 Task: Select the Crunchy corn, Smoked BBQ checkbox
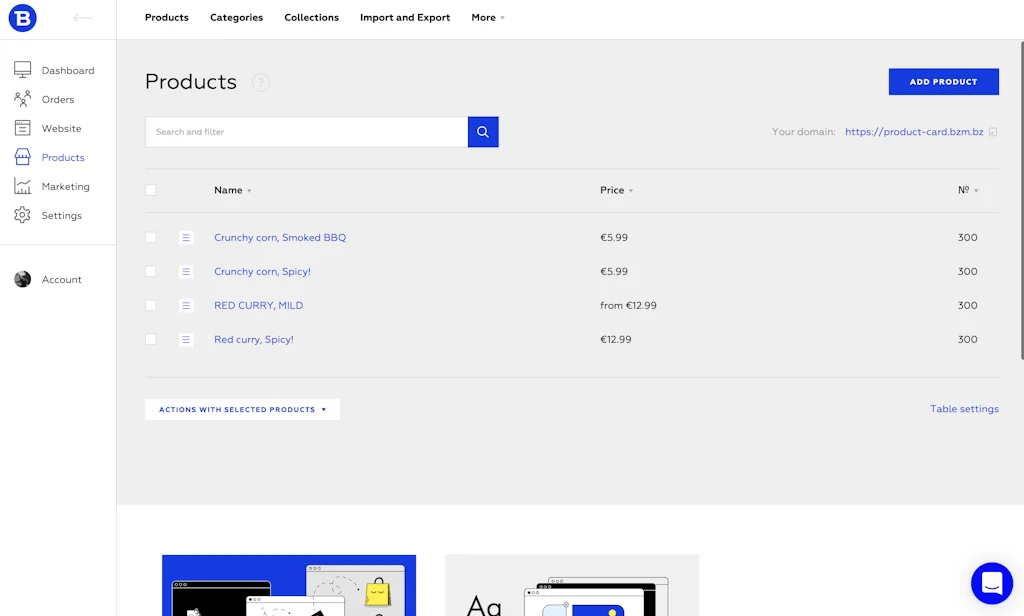click(x=150, y=237)
